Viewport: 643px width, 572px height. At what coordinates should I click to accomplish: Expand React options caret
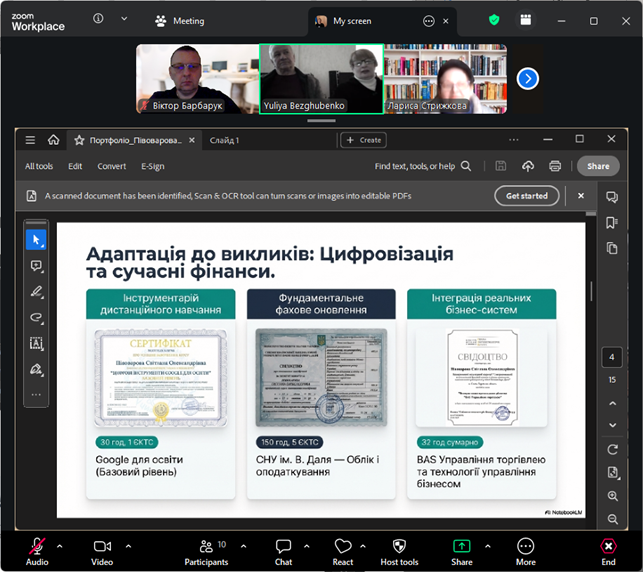click(363, 546)
